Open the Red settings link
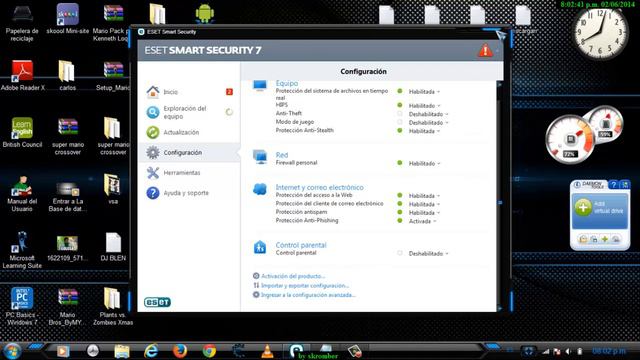The width and height of the screenshot is (640, 360). tap(282, 155)
